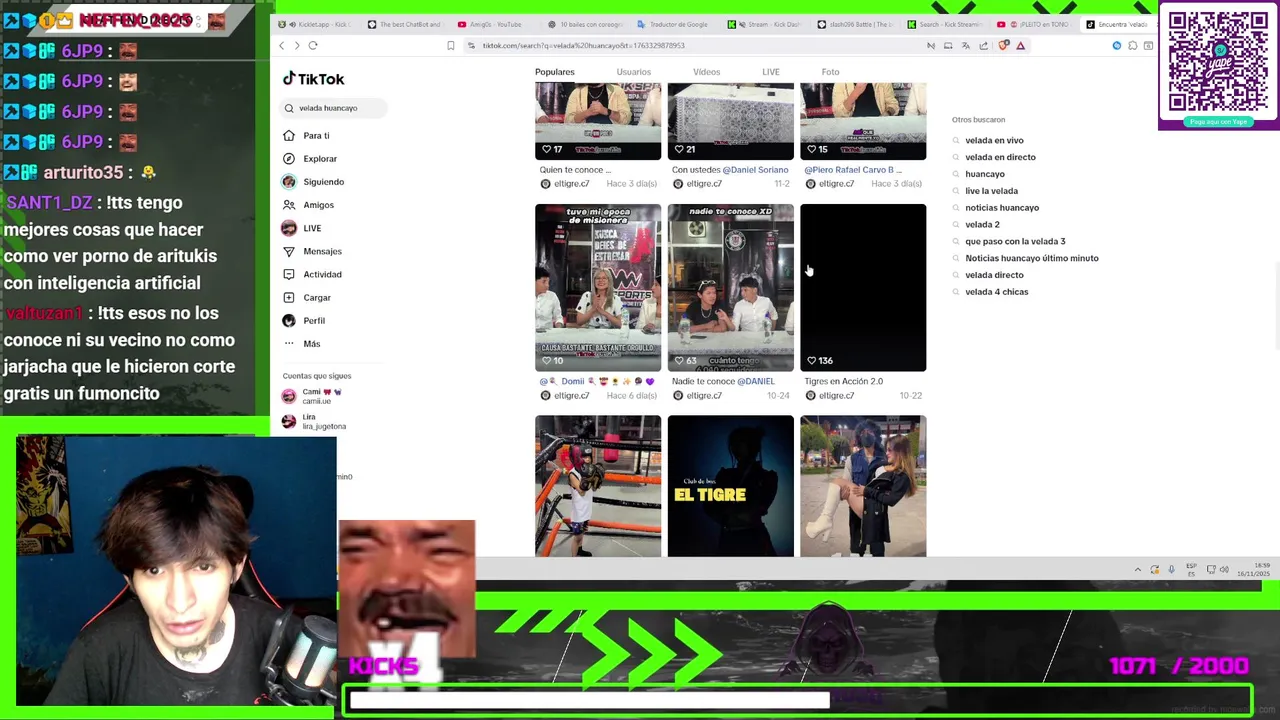The width and height of the screenshot is (1280, 720).
Task: Click the taskbar speaker volume icon
Action: (x=1224, y=570)
